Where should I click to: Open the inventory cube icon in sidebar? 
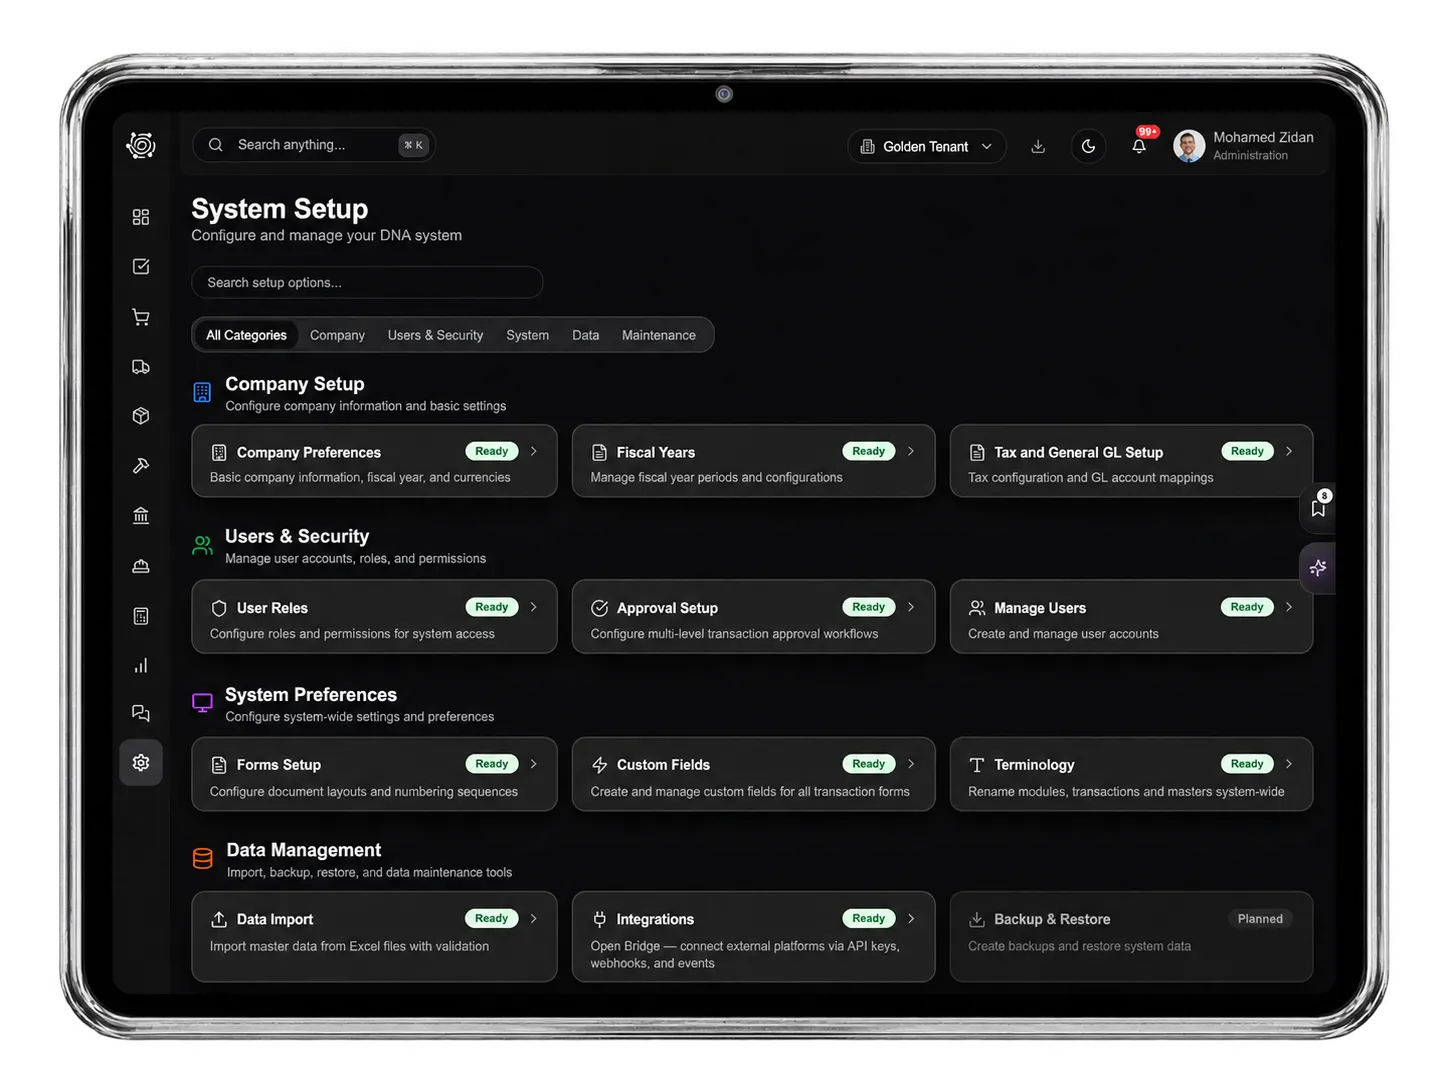coord(141,416)
